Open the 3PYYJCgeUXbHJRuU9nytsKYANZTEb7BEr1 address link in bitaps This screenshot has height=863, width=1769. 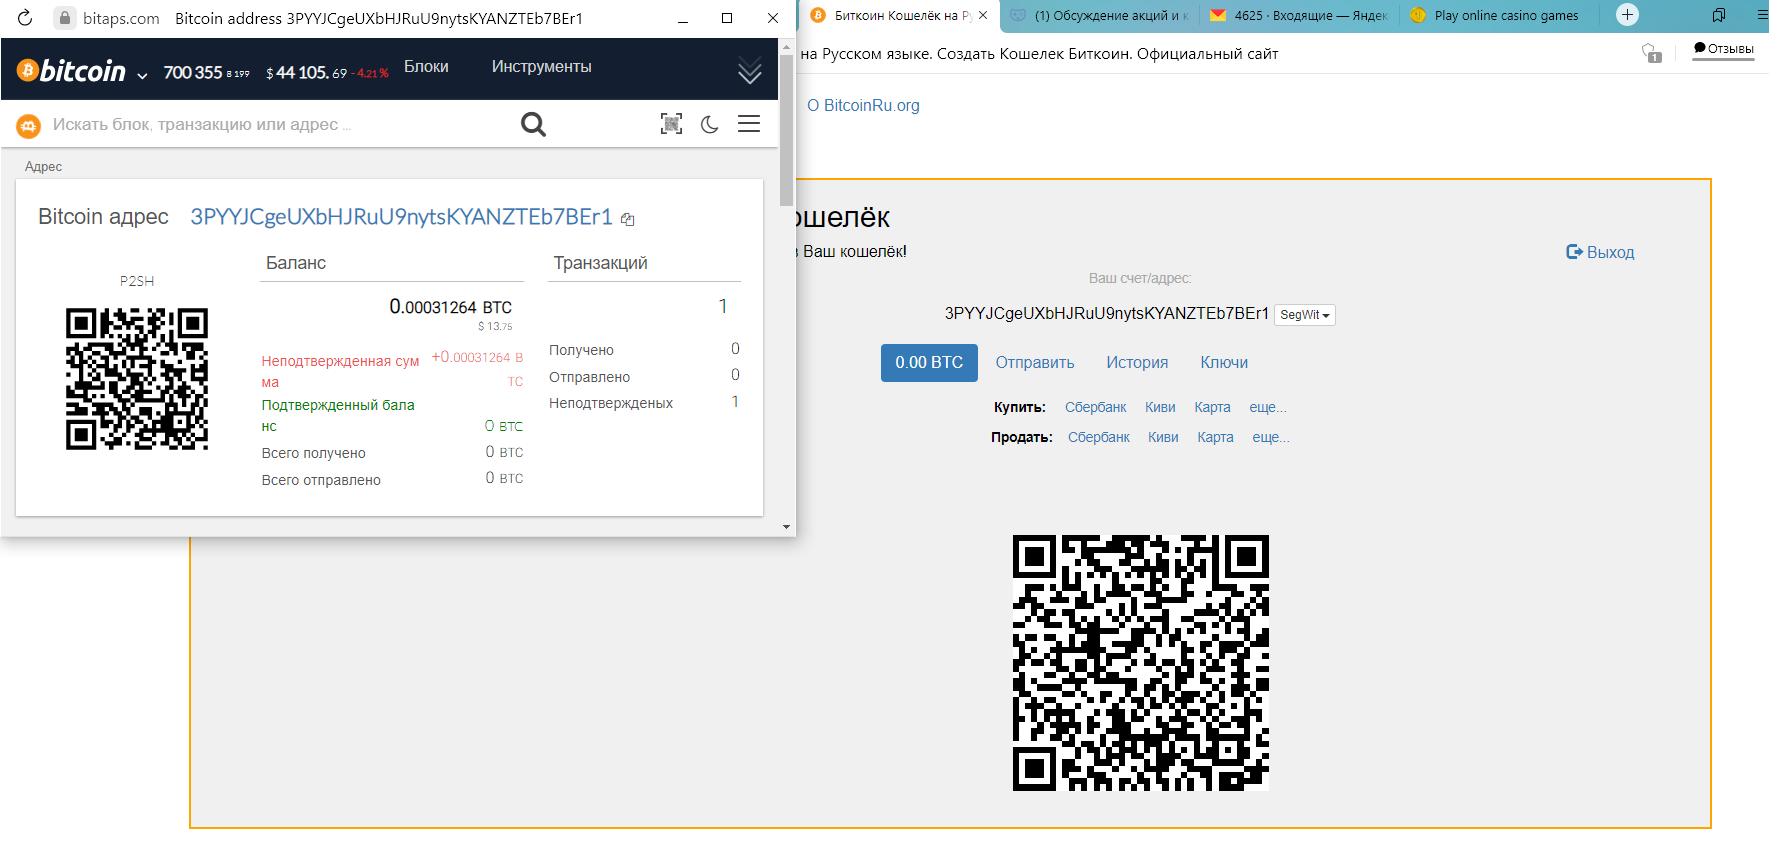[401, 217]
